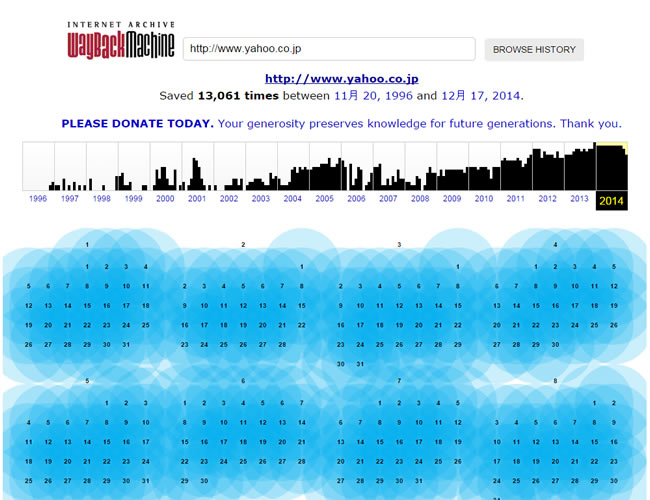Open snapshot for day 13 in month 8

[555, 442]
